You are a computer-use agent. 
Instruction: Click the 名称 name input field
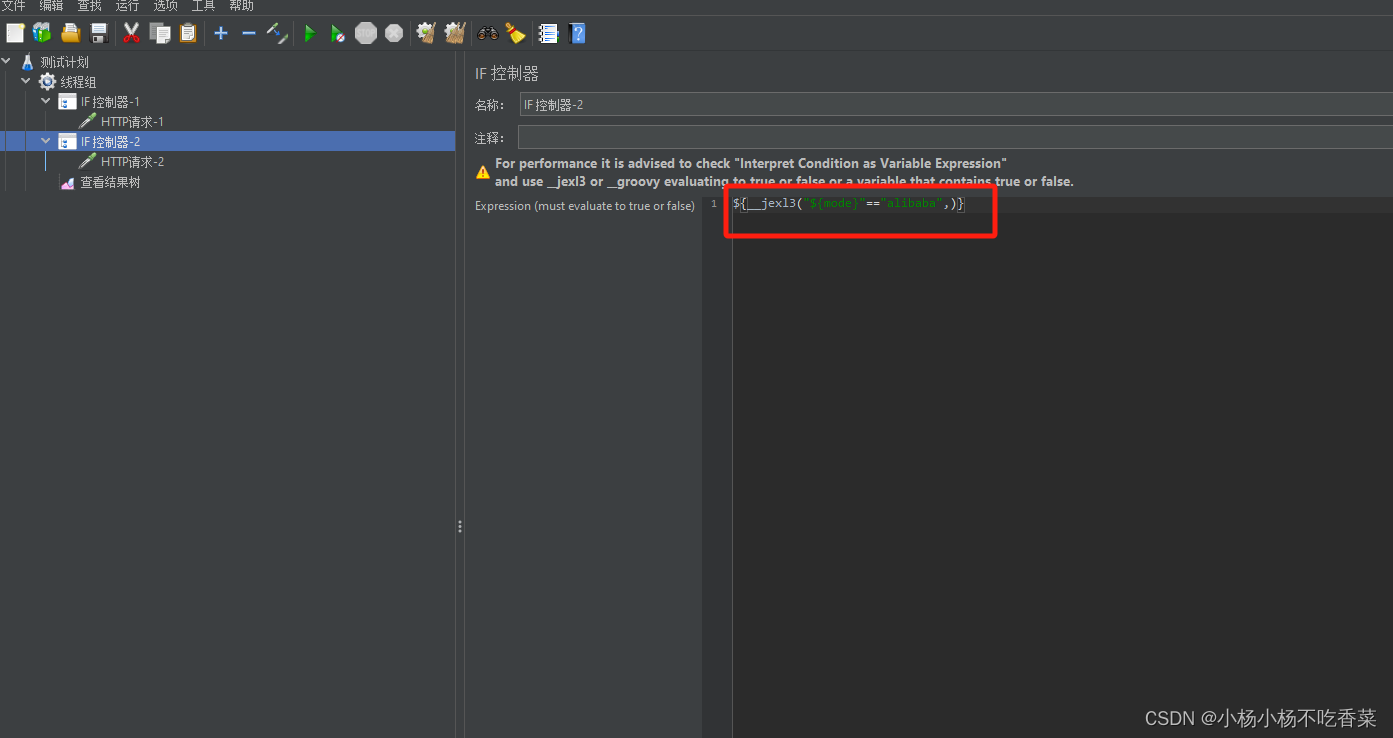[955, 104]
